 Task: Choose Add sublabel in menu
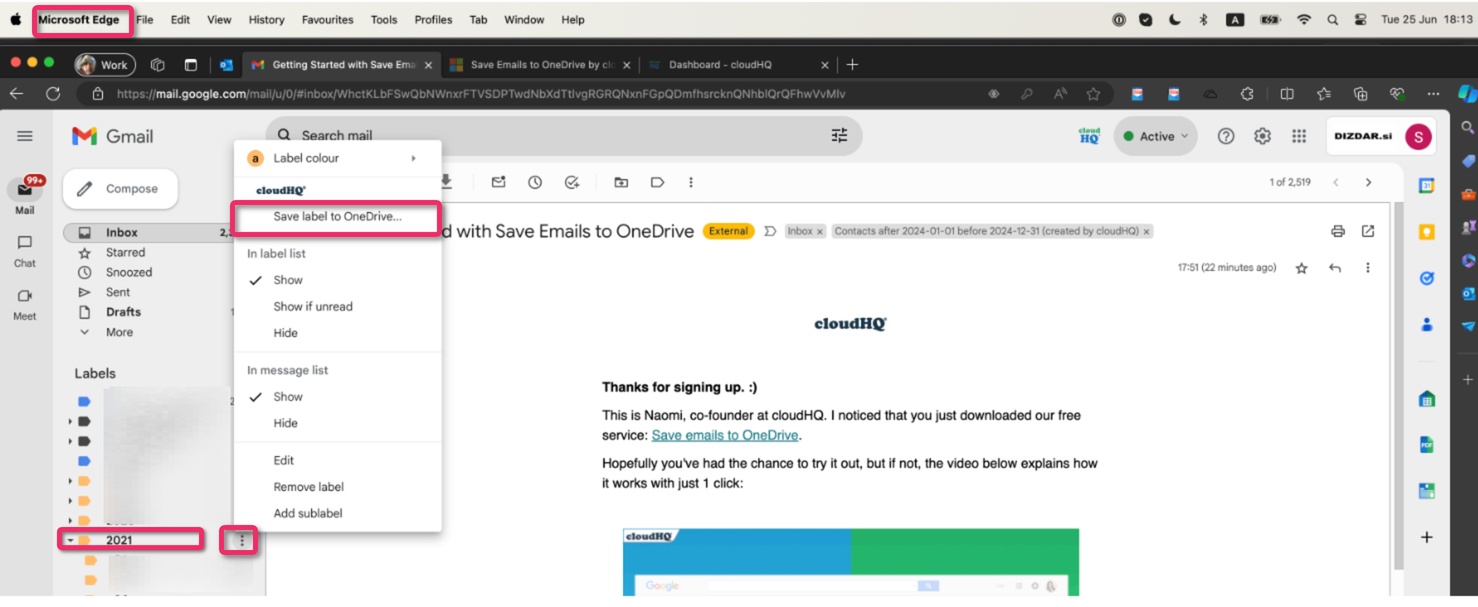click(x=338, y=513)
